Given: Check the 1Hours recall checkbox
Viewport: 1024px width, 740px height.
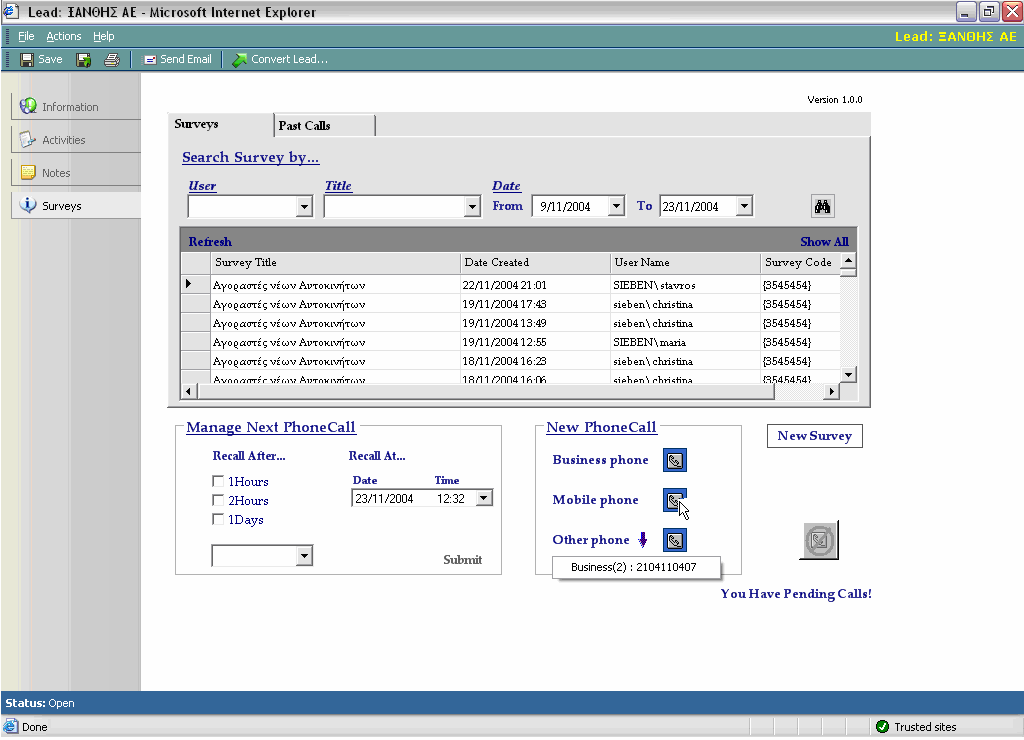Looking at the screenshot, I should click(x=218, y=481).
